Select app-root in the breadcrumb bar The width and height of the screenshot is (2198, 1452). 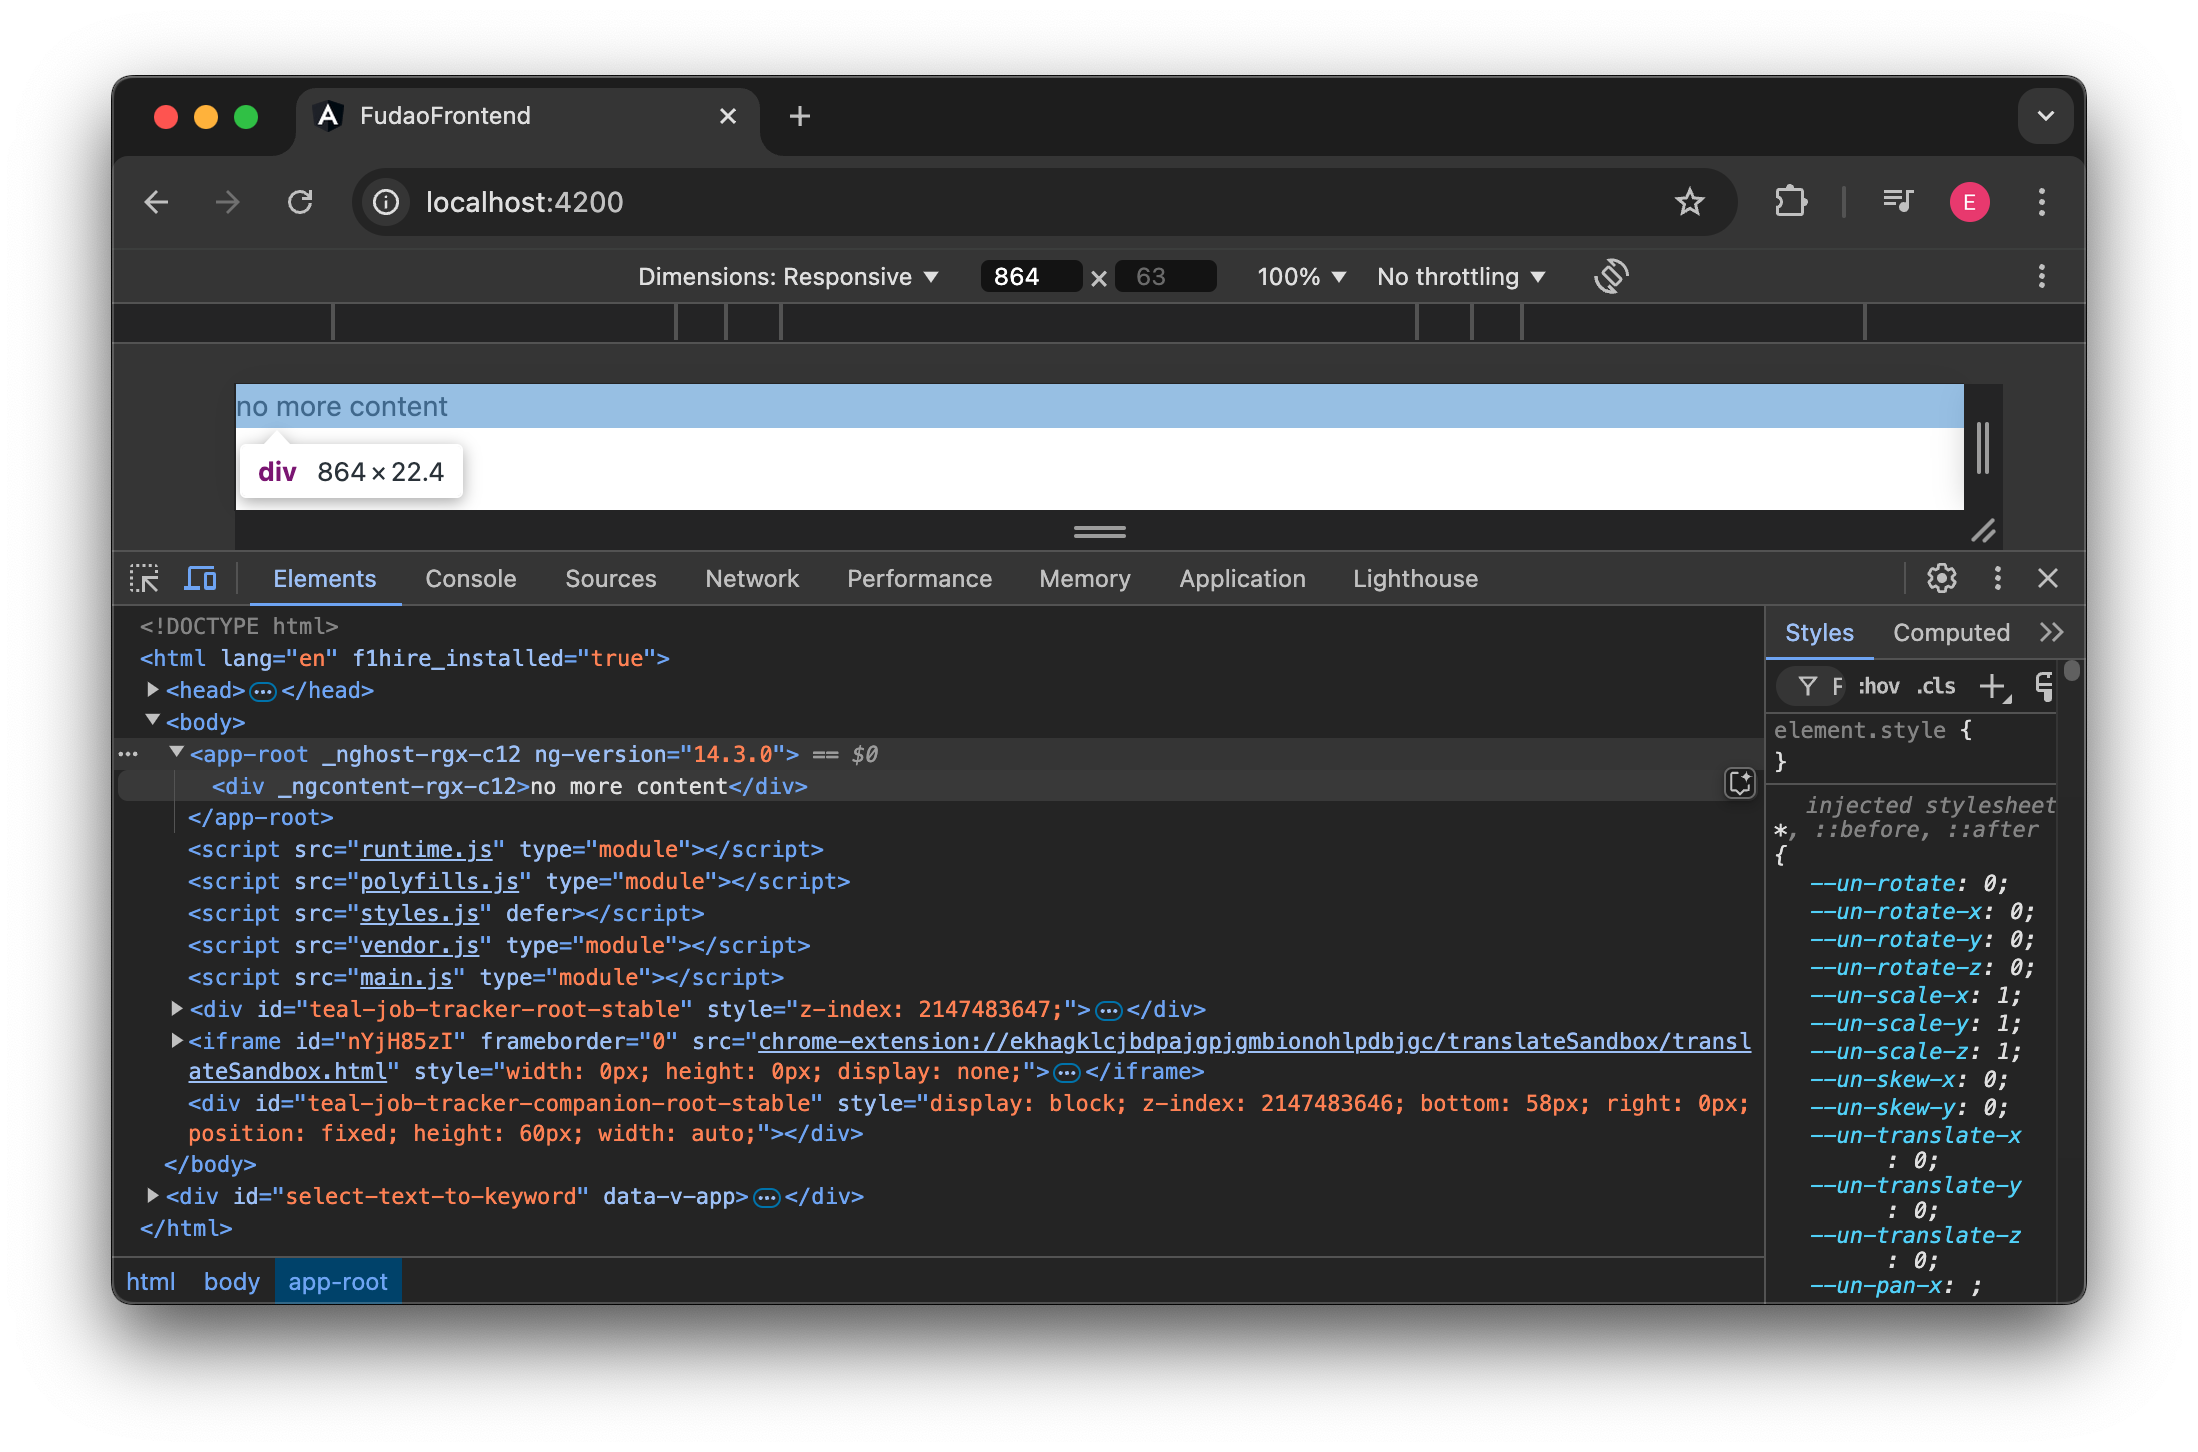point(338,1281)
